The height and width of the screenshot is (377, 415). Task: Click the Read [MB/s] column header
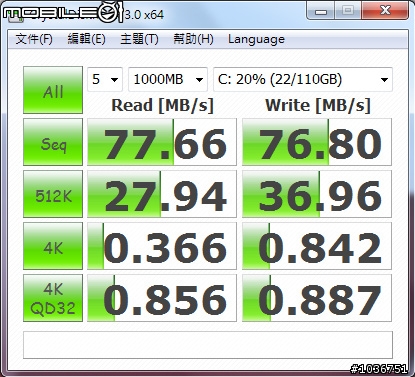pyautogui.click(x=162, y=106)
